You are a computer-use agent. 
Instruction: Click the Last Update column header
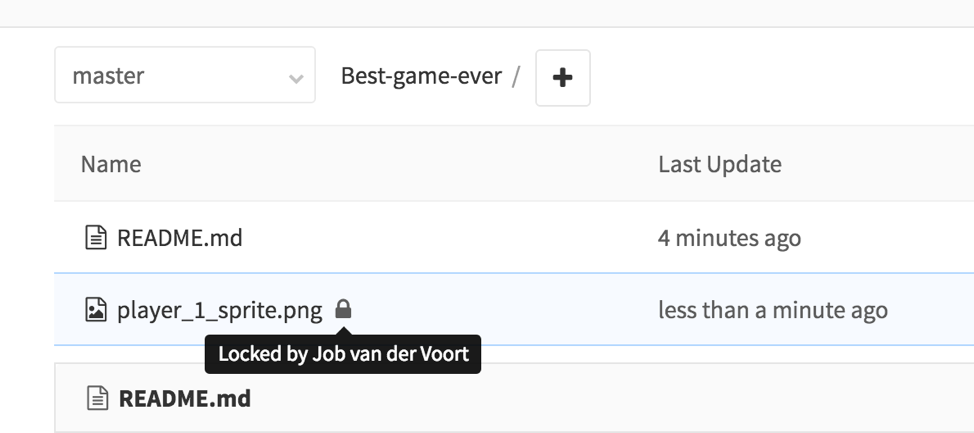point(719,164)
